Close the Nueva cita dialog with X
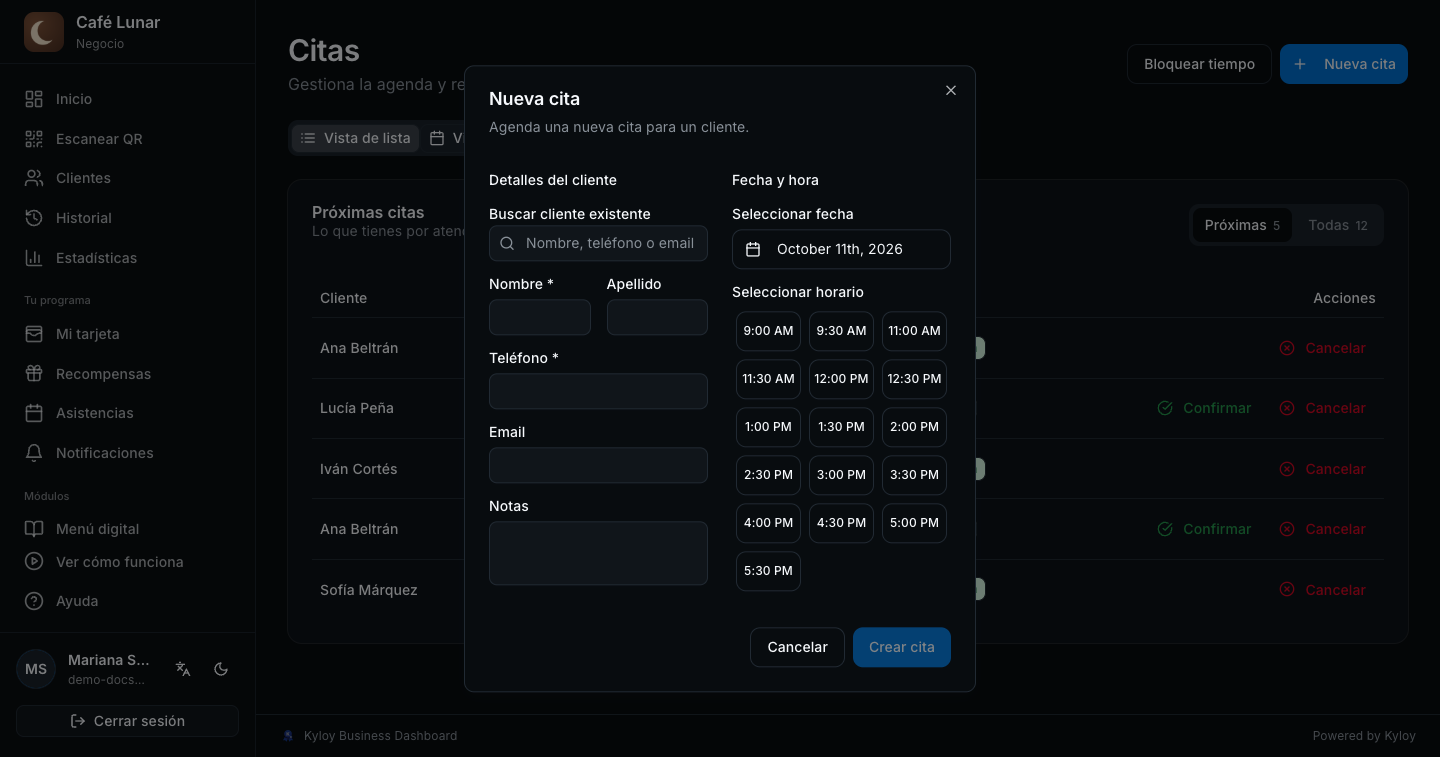 [x=951, y=90]
